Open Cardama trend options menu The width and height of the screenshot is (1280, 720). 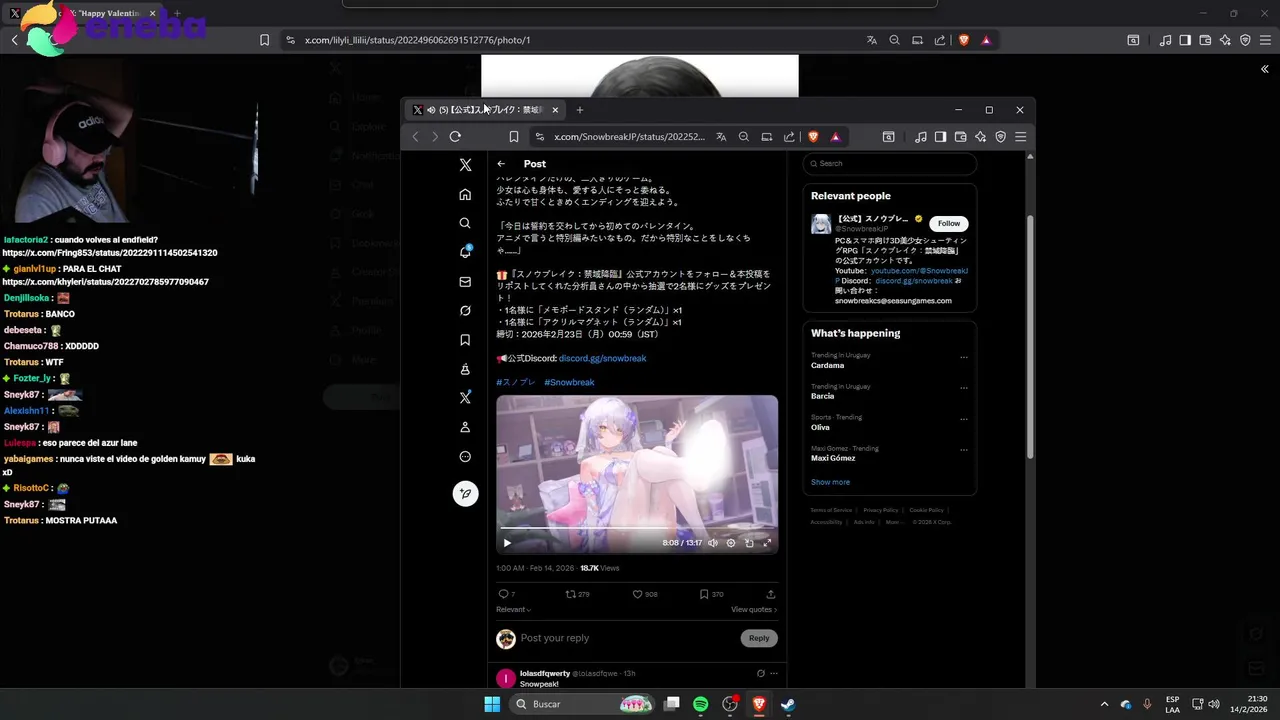coord(964,357)
